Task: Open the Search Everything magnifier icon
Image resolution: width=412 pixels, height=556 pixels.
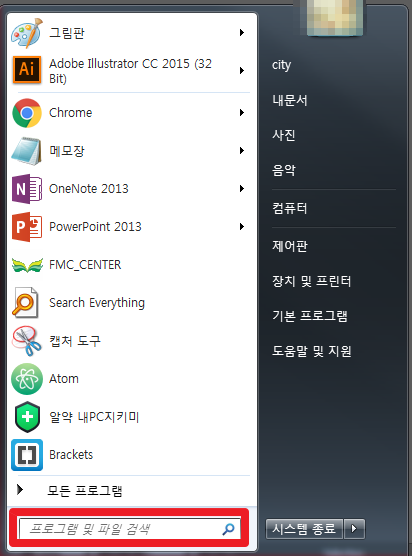Action: click(x=25, y=303)
